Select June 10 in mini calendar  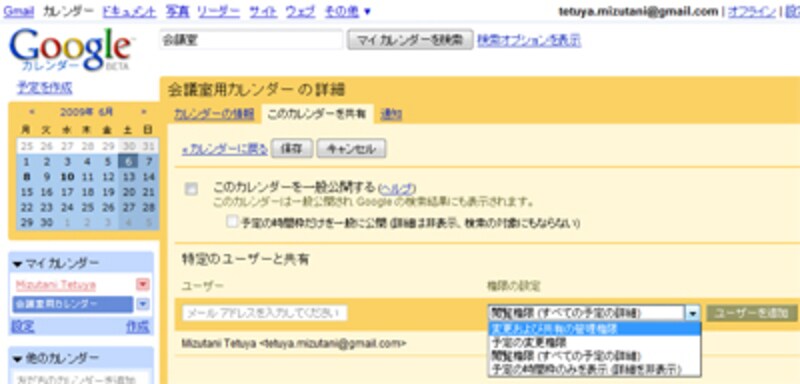click(67, 177)
